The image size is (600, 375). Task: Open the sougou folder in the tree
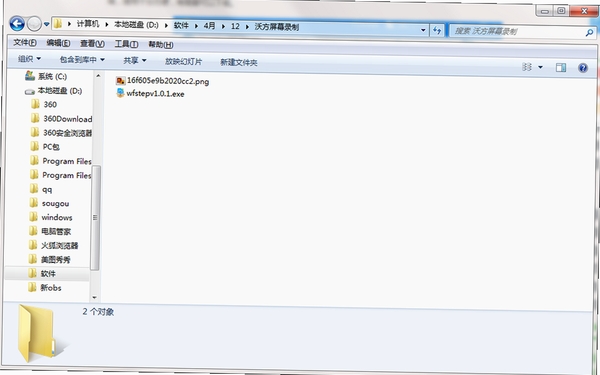(55, 204)
